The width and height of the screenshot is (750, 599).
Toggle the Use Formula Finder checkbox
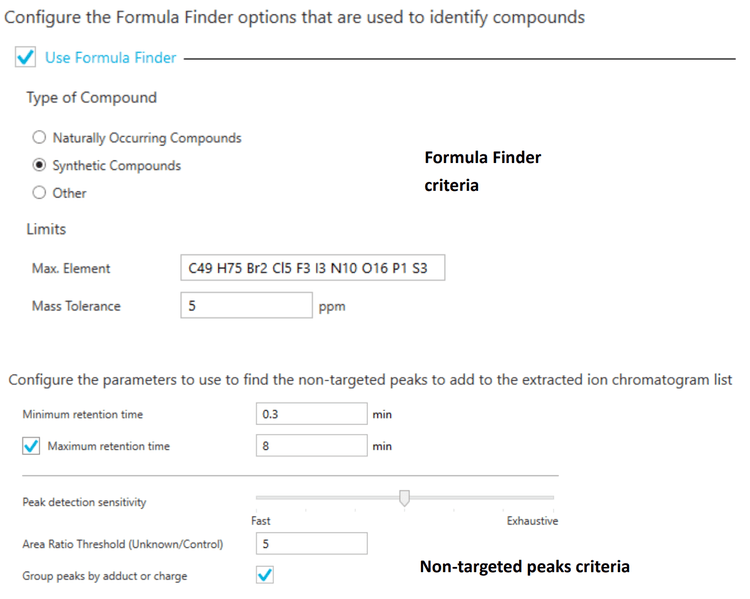coord(26,58)
